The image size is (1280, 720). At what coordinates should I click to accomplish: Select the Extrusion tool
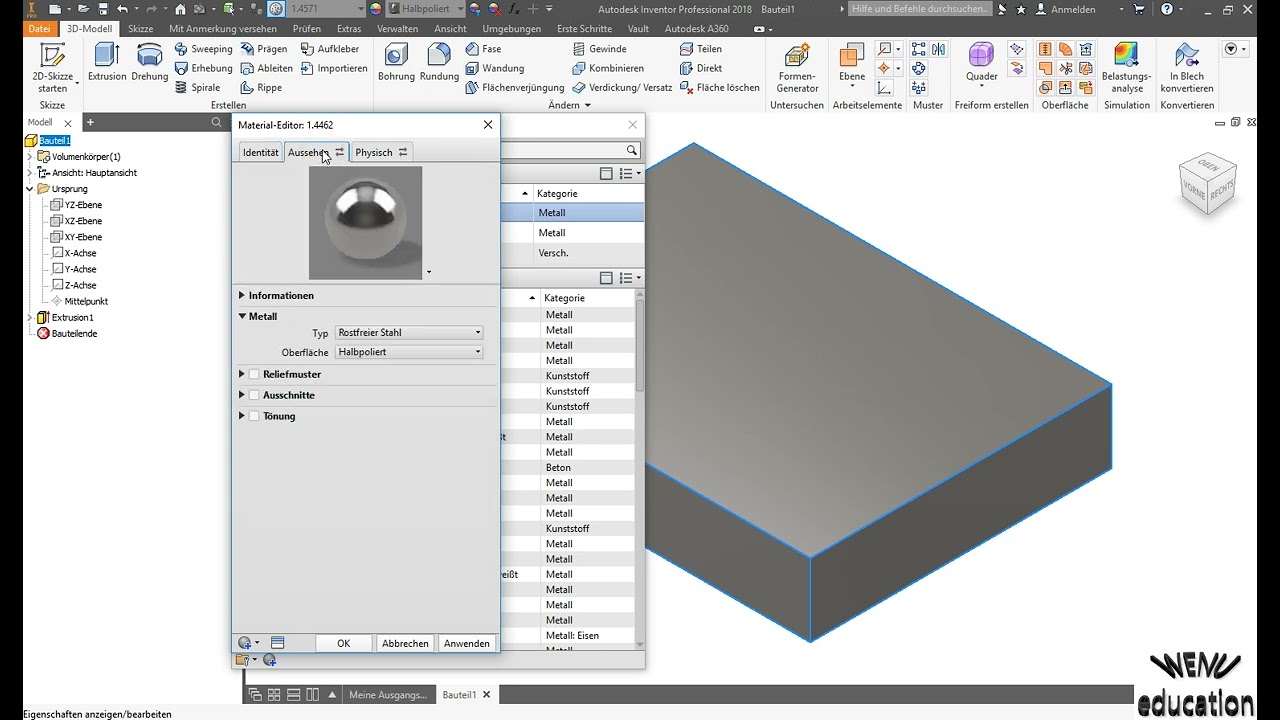click(x=107, y=63)
